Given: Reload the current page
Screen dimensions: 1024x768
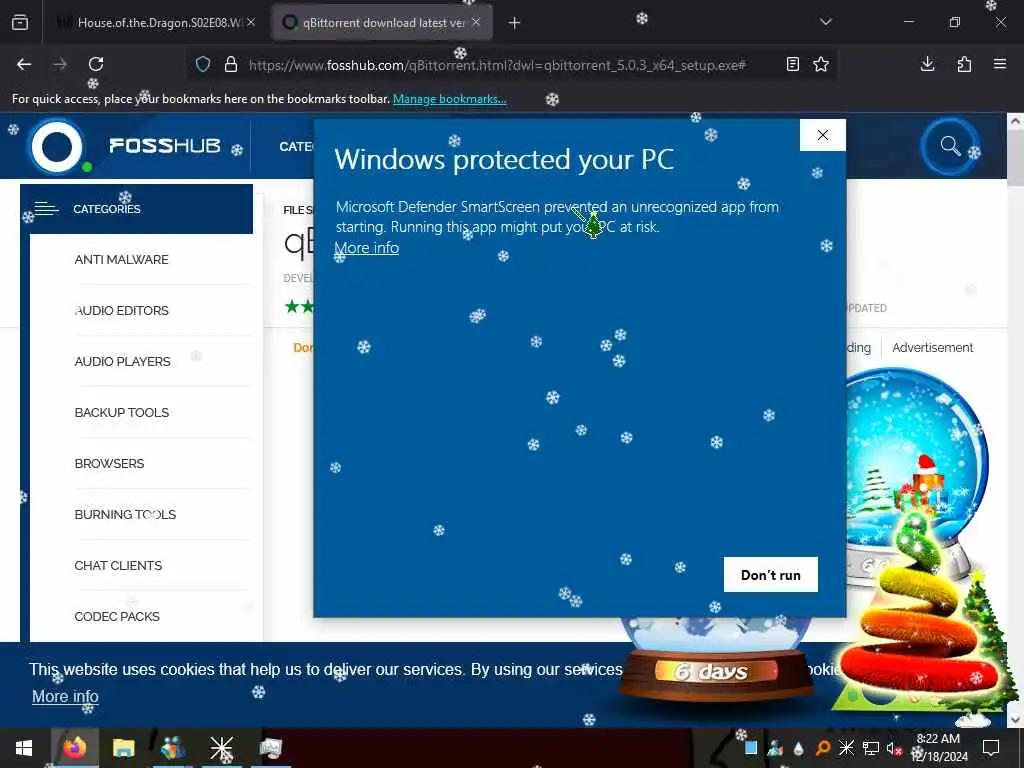Looking at the screenshot, I should point(96,64).
